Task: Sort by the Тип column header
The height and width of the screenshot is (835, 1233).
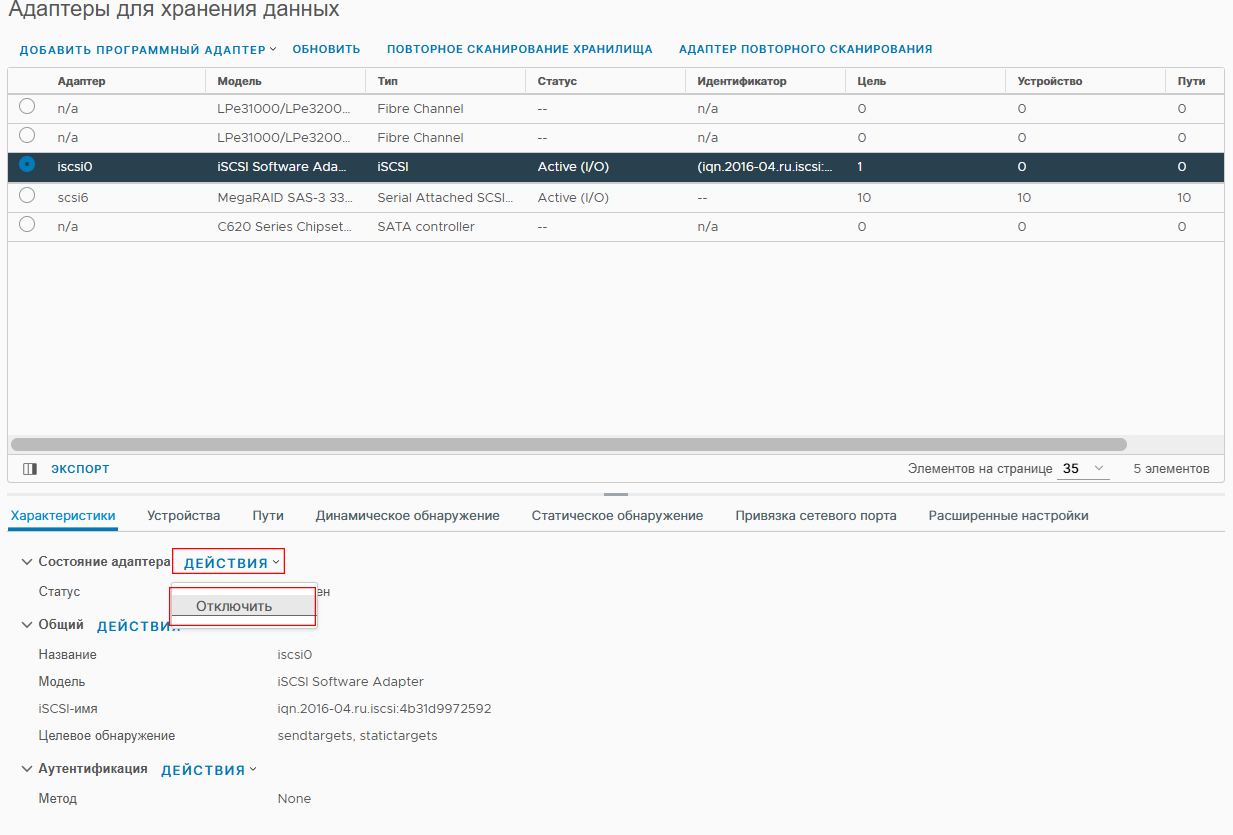Action: click(387, 81)
